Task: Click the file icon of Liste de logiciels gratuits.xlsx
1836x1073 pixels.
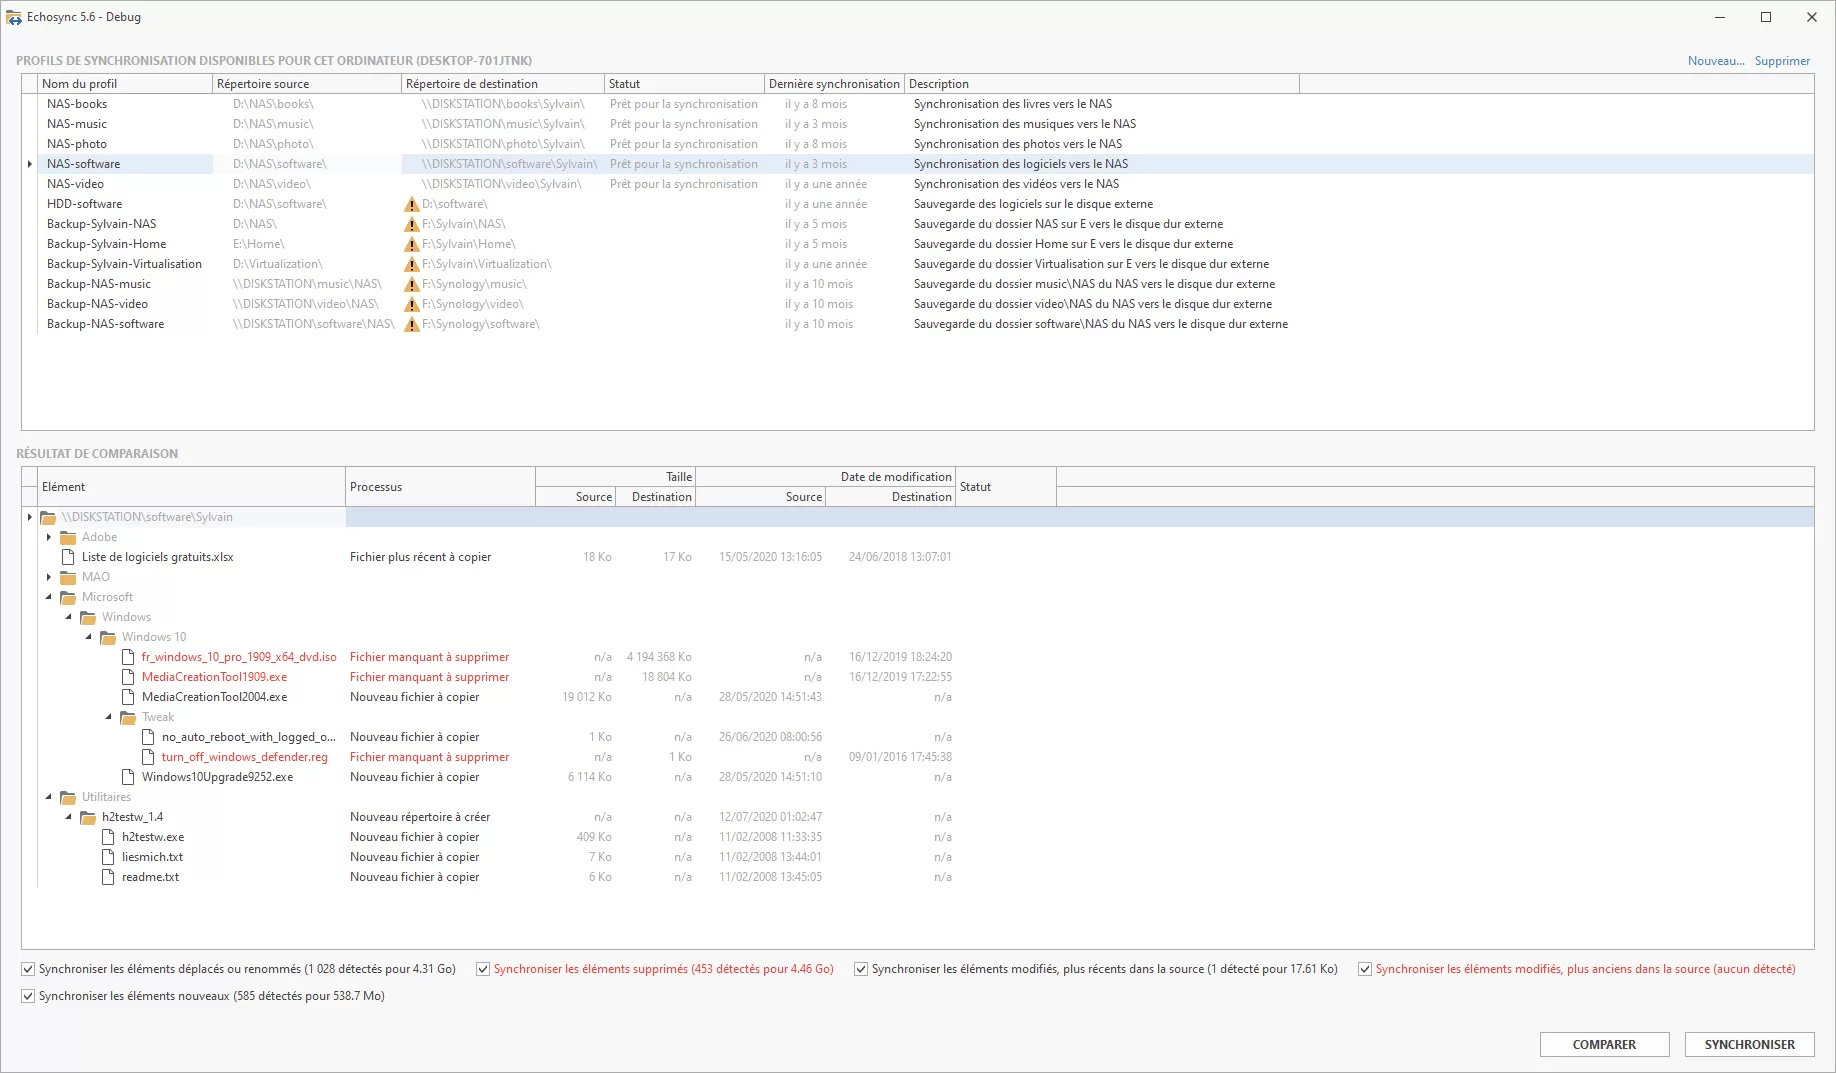Action: [67, 557]
